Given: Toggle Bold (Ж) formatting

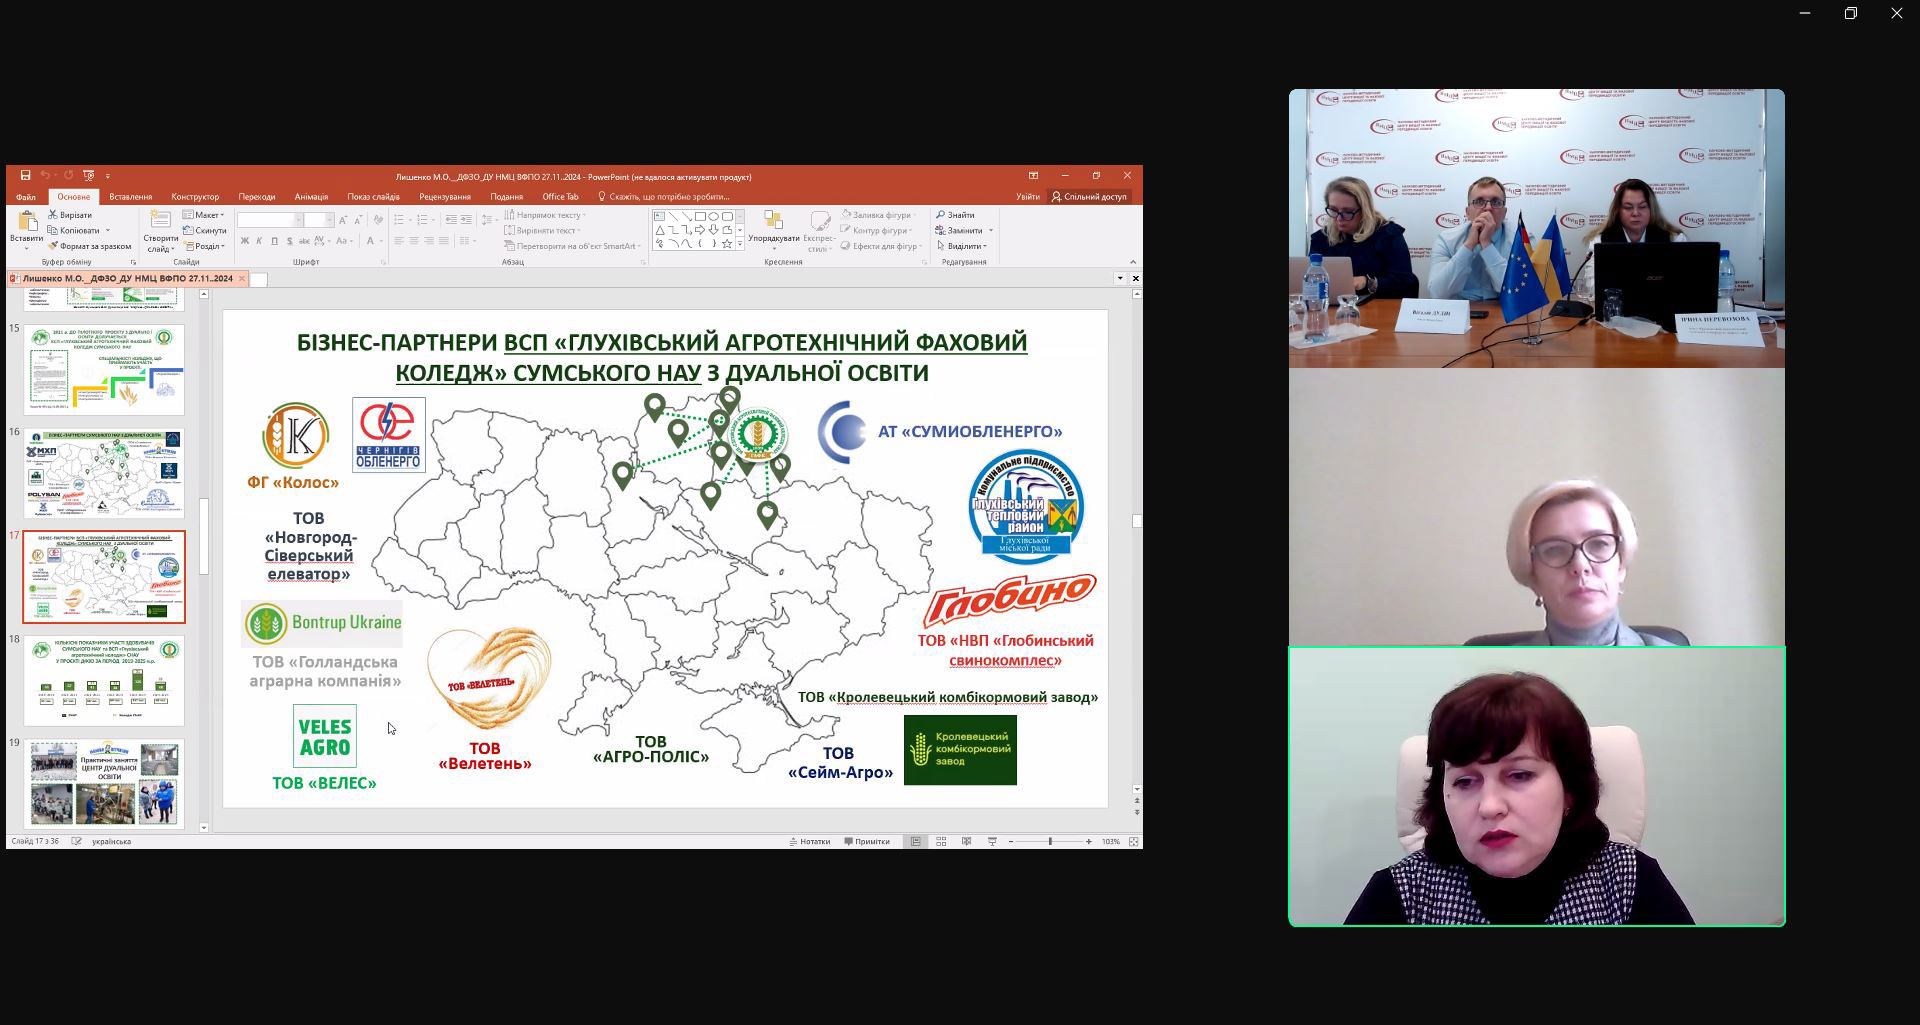Looking at the screenshot, I should pyautogui.click(x=245, y=241).
